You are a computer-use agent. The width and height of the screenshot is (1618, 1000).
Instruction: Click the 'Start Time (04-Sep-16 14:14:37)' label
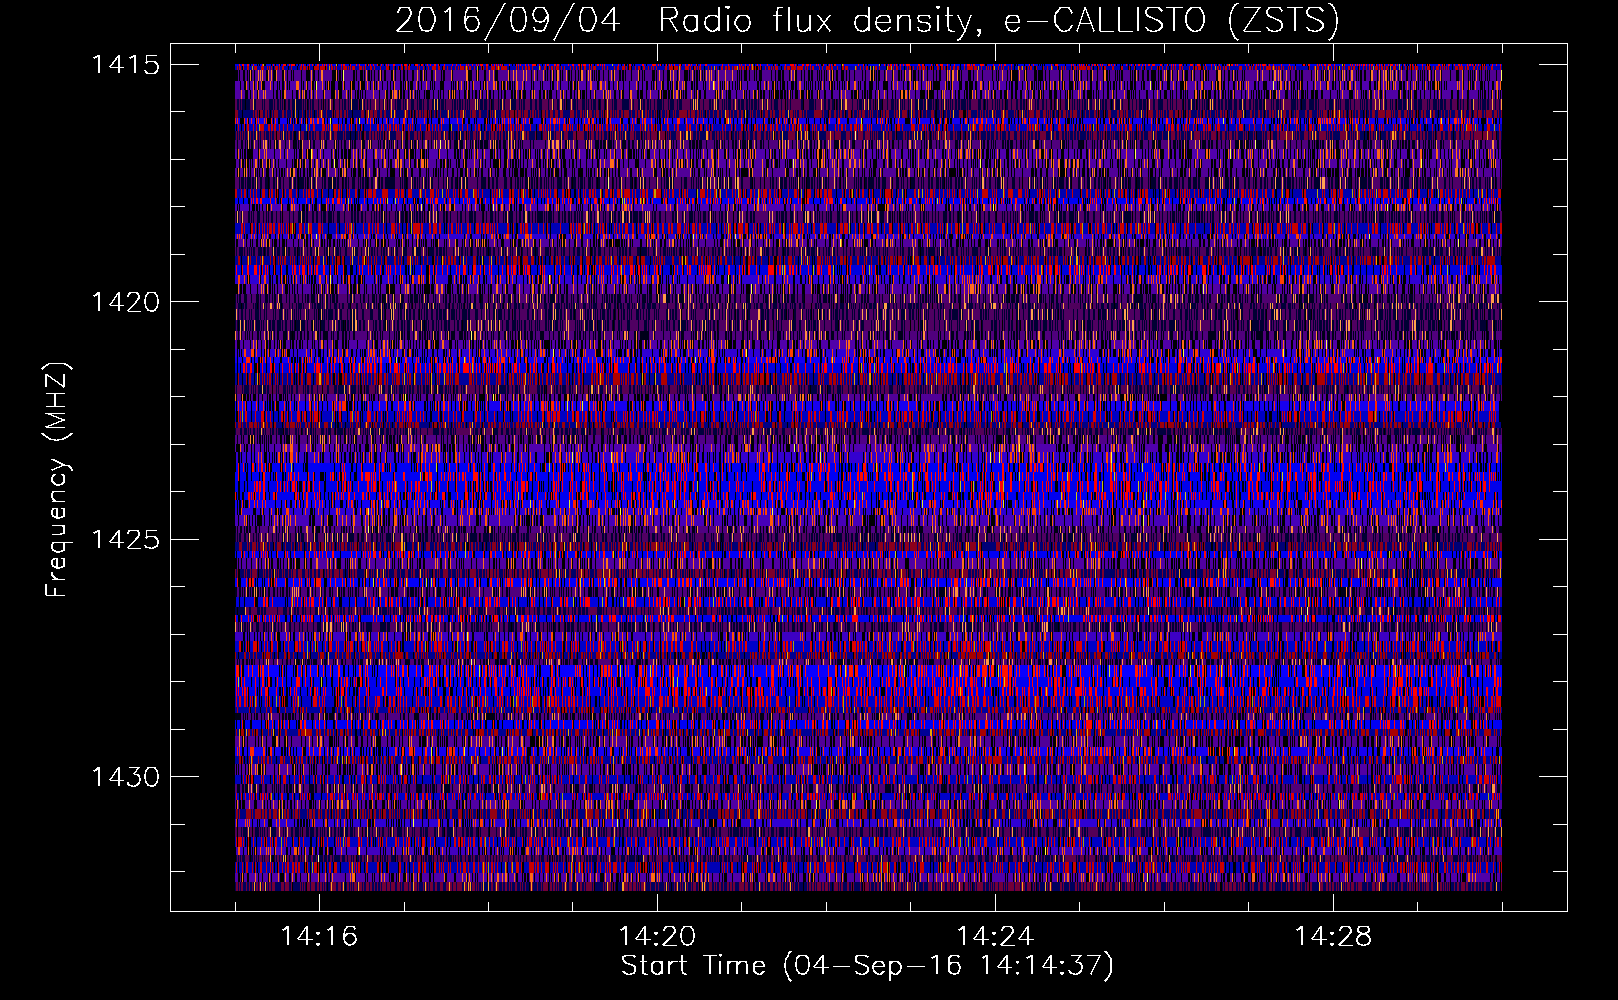coord(867,966)
